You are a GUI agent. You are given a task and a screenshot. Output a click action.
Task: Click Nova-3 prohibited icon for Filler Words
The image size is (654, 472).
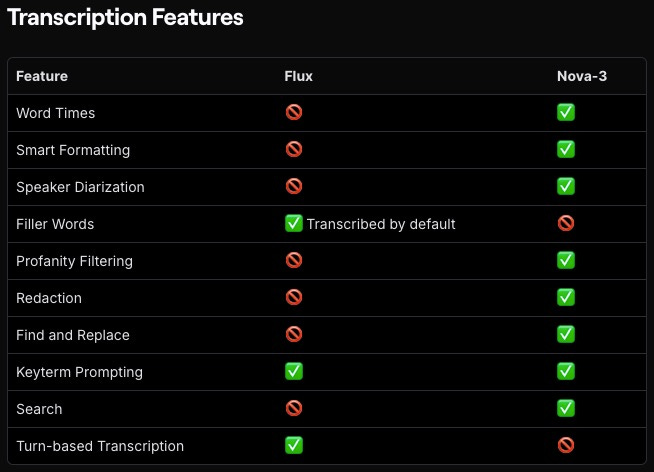coord(566,223)
